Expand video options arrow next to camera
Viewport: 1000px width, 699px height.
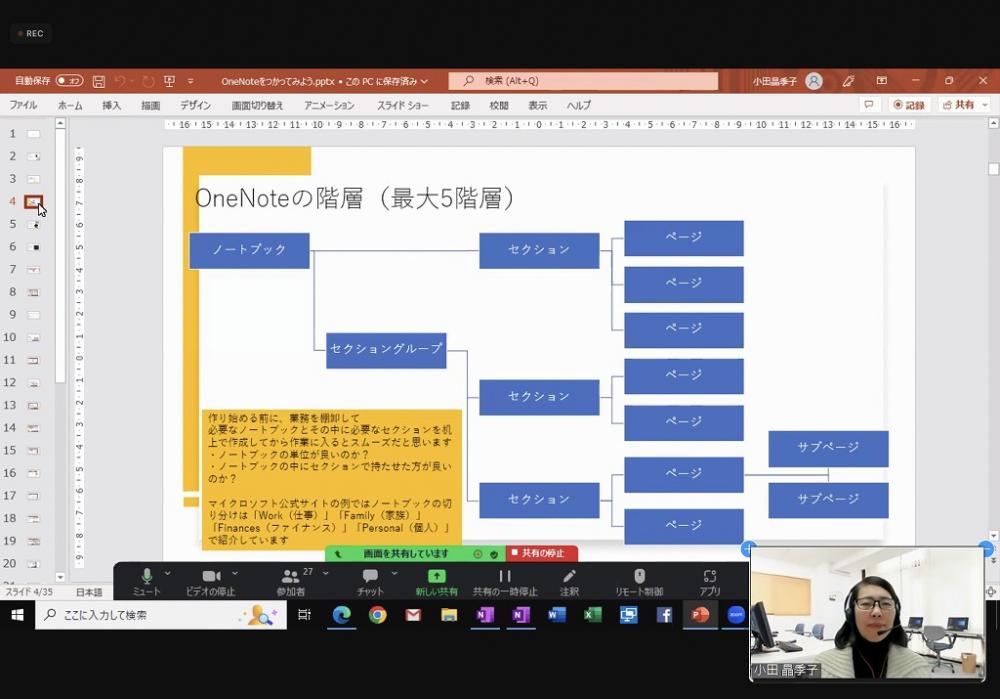pos(235,573)
